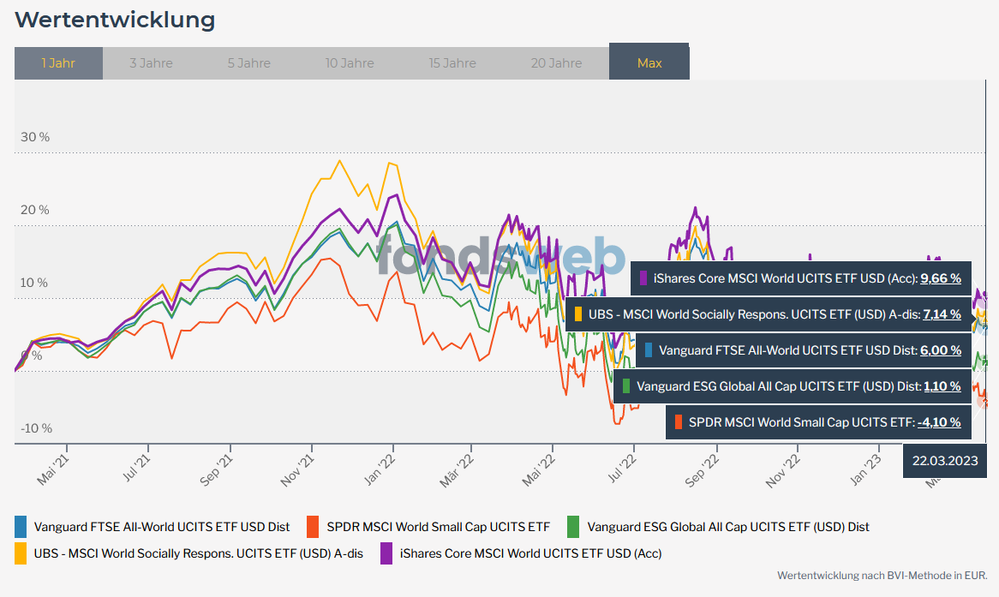The width and height of the screenshot is (999, 597).
Task: Choose the 15 Jahre time range
Action: (x=452, y=63)
